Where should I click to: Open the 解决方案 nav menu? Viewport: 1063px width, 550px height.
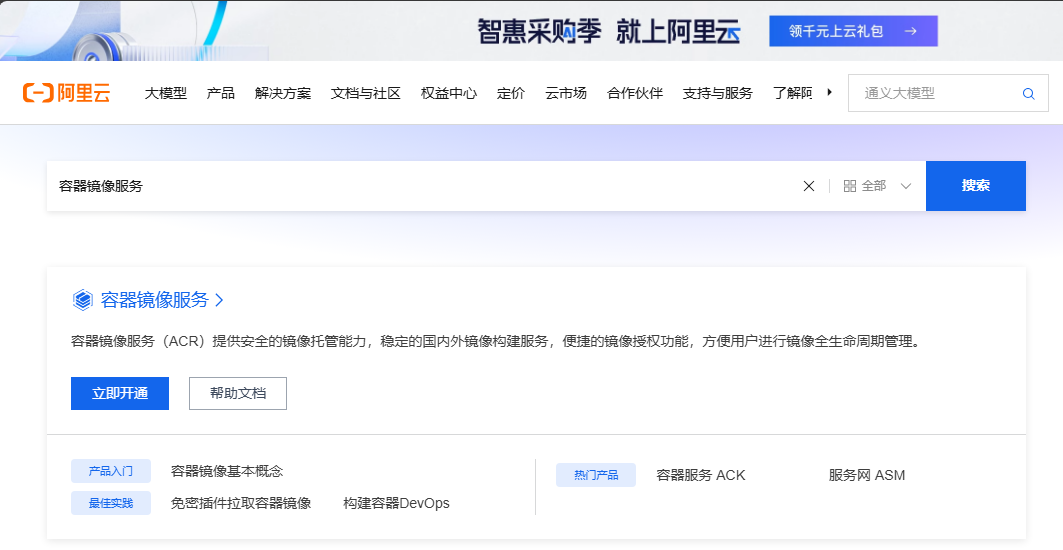283,94
